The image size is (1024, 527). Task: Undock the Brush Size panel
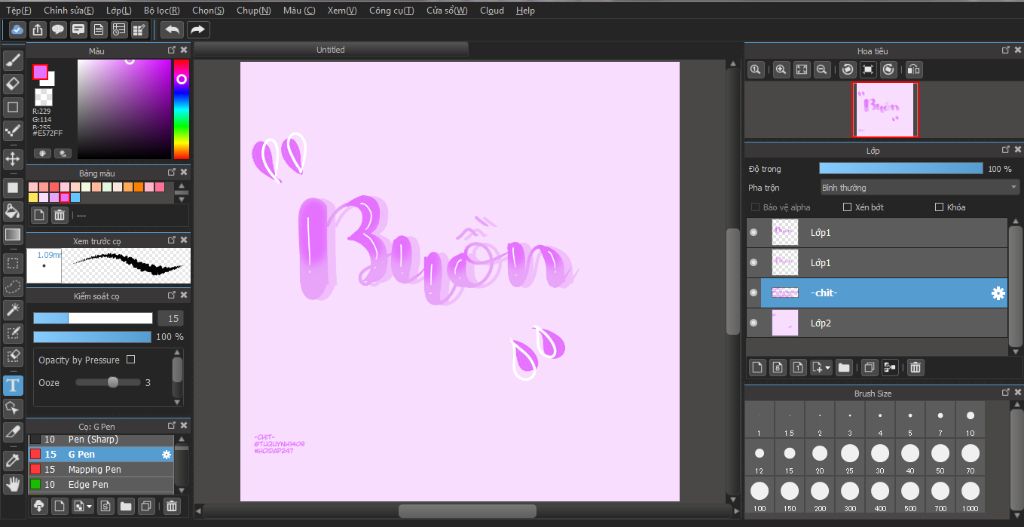pos(1006,393)
